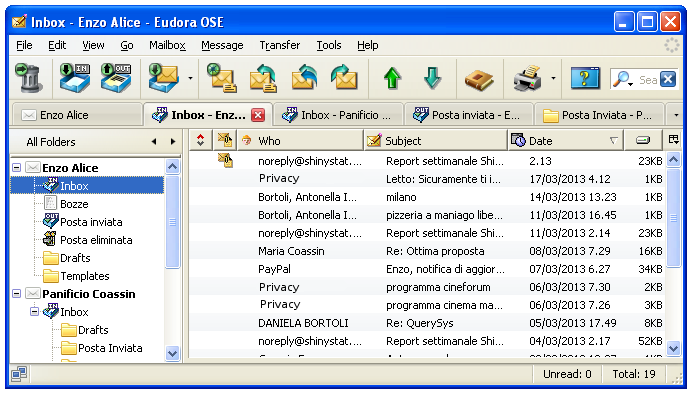Open the Message menu

coord(222,45)
